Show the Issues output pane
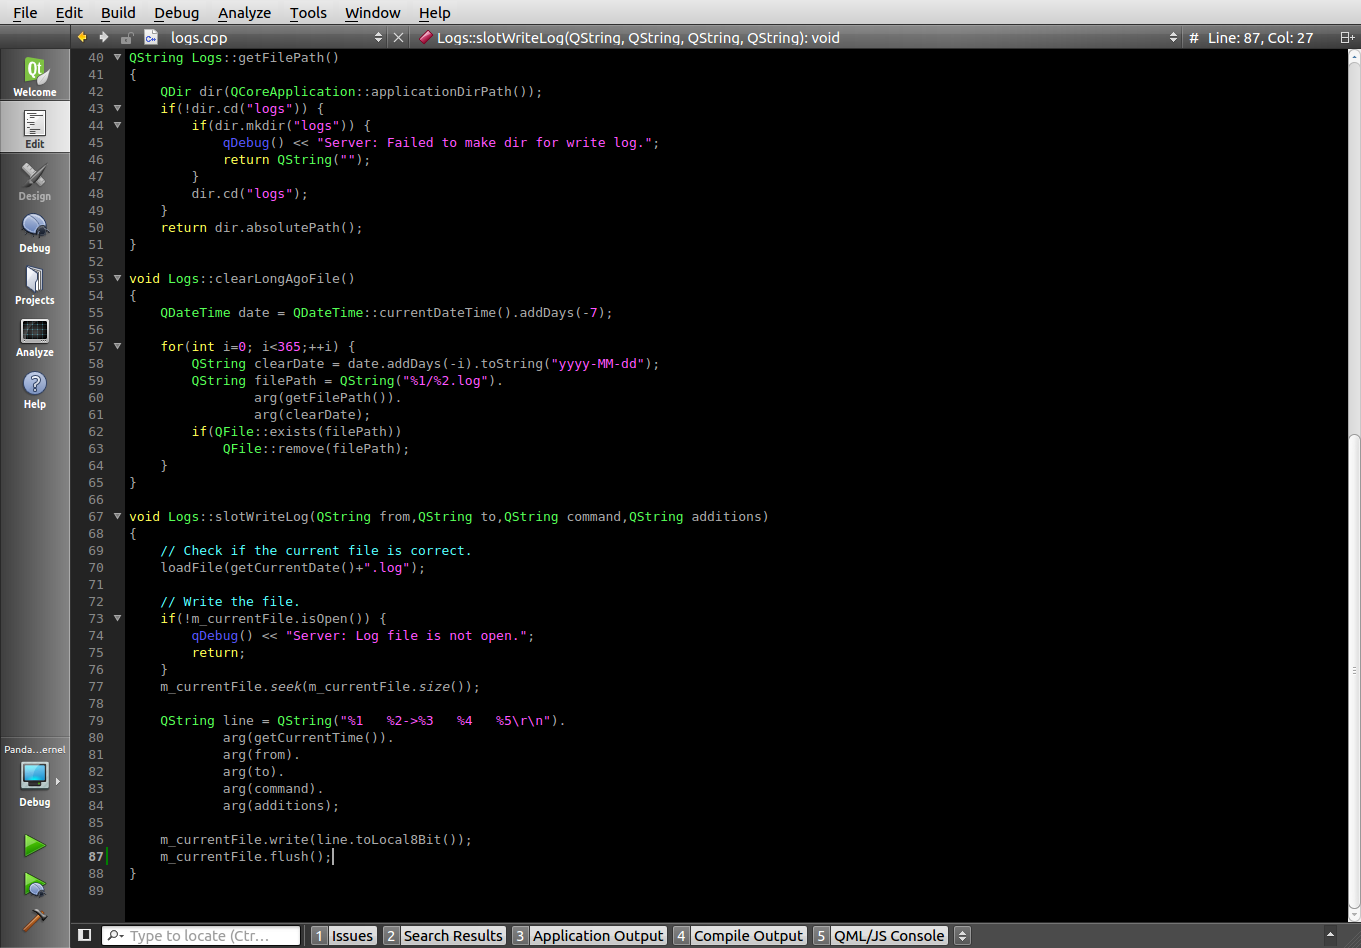The width and height of the screenshot is (1361, 948). point(343,936)
